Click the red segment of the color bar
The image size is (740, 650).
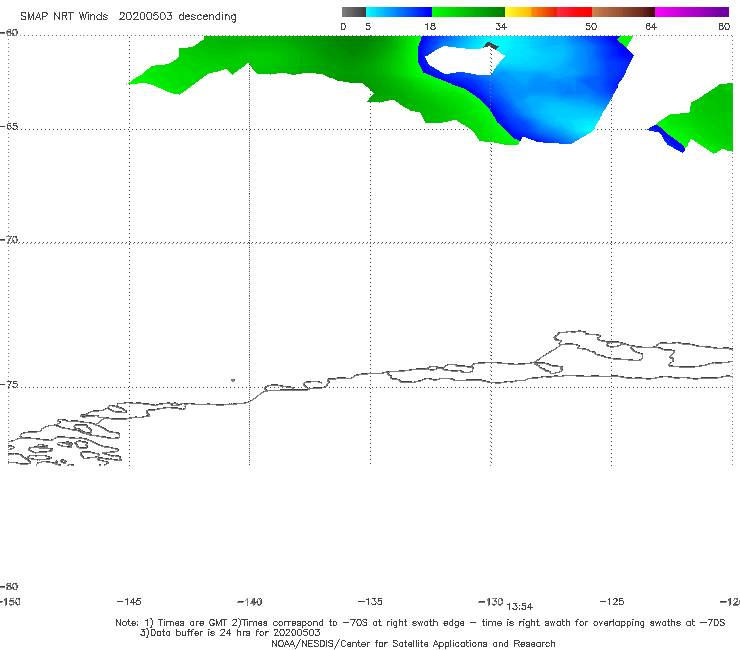[x=574, y=12]
